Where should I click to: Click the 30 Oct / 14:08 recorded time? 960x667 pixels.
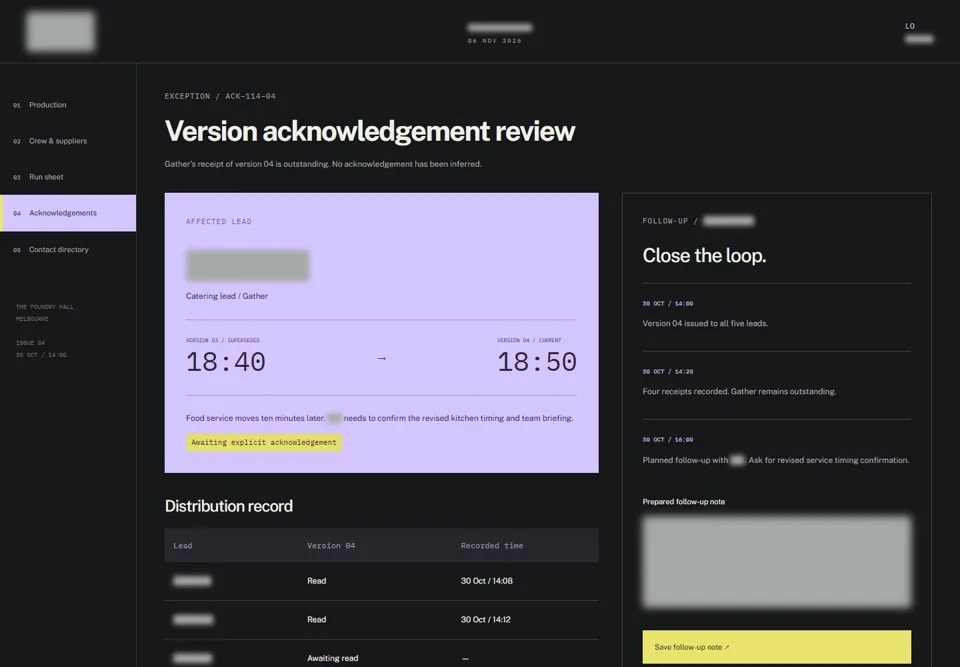pyautogui.click(x=487, y=581)
